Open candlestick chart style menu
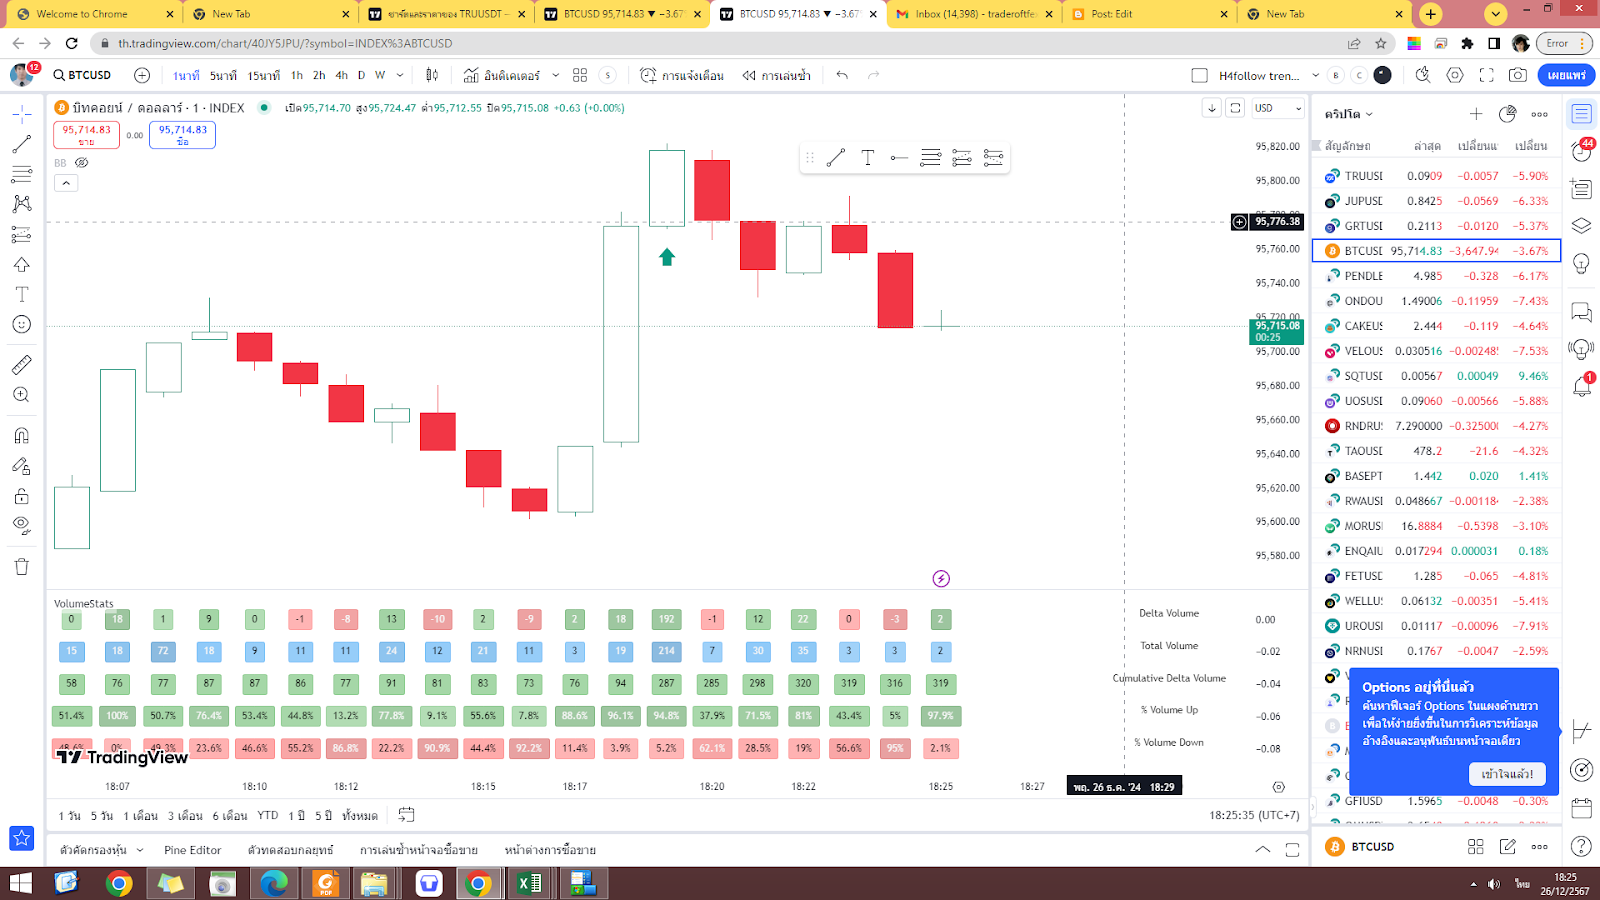The image size is (1600, 900). [x=432, y=75]
